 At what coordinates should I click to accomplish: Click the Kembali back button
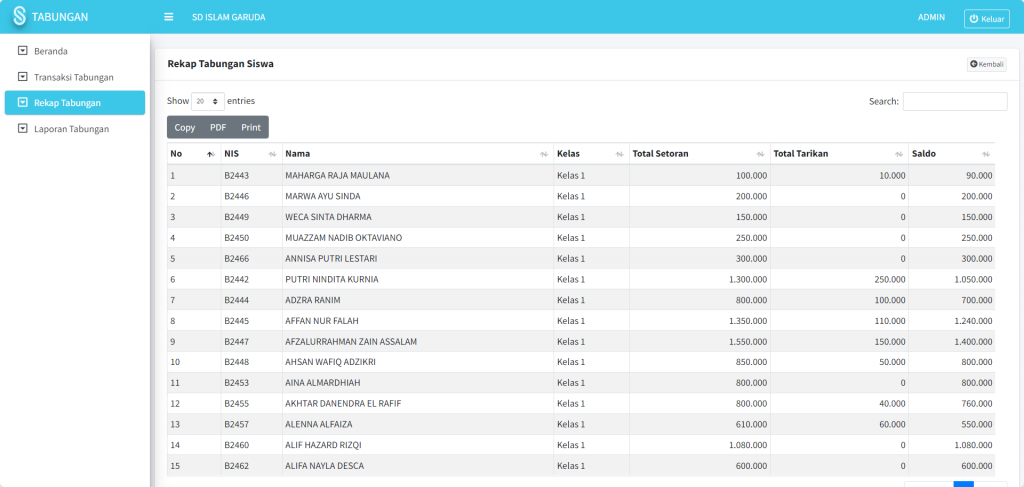click(x=987, y=64)
